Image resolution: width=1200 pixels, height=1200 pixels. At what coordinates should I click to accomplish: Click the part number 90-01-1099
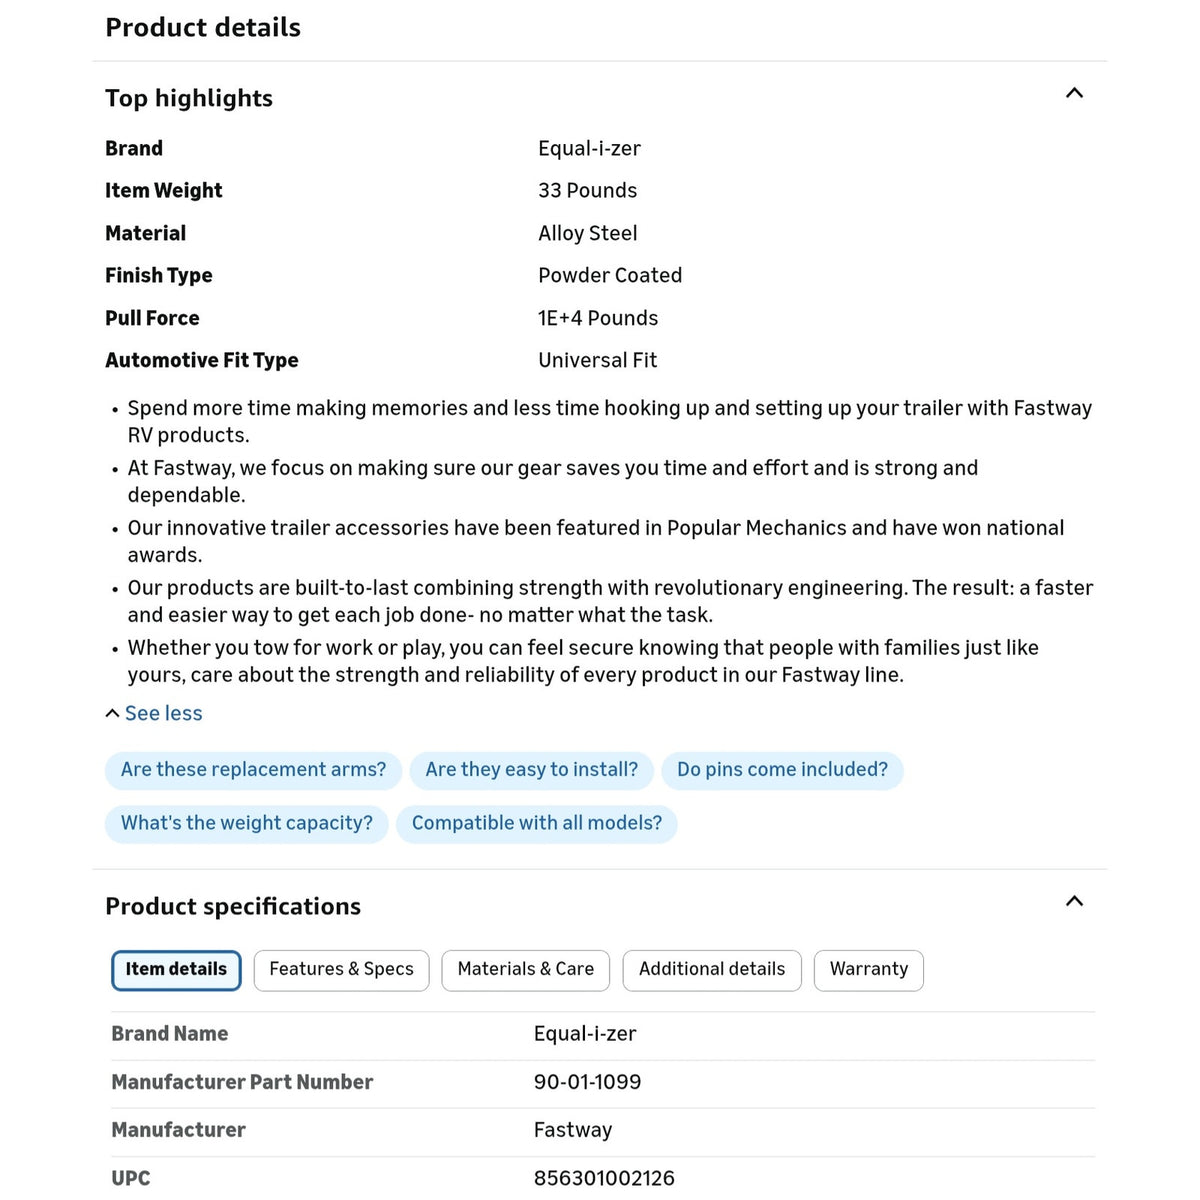(587, 1082)
